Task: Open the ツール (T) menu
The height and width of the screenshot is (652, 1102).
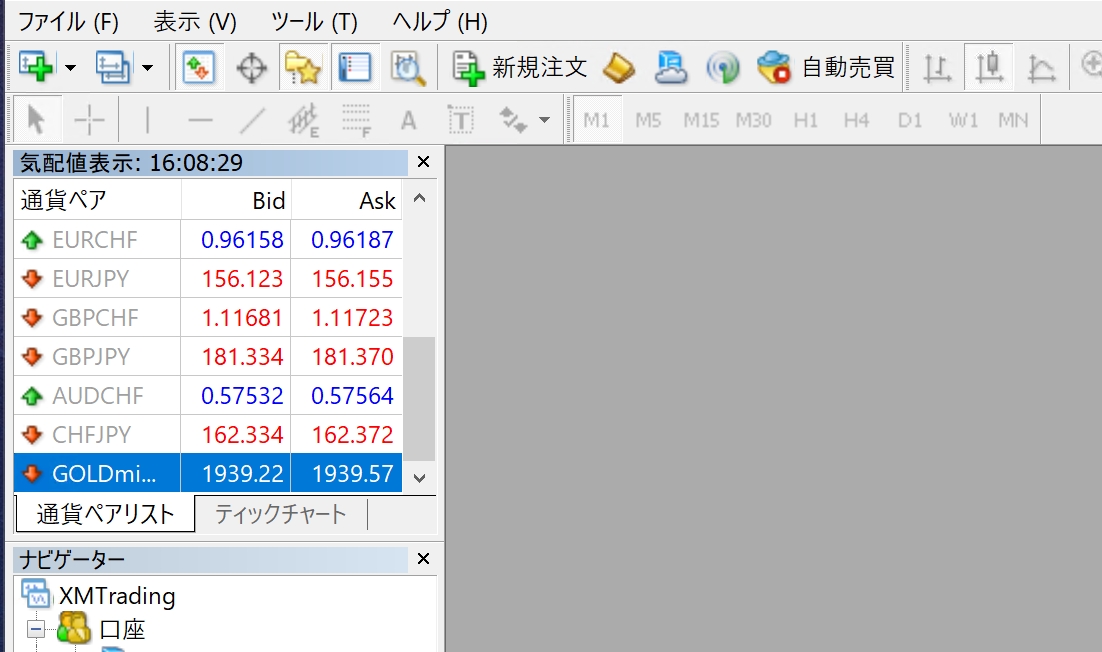Action: click(314, 22)
